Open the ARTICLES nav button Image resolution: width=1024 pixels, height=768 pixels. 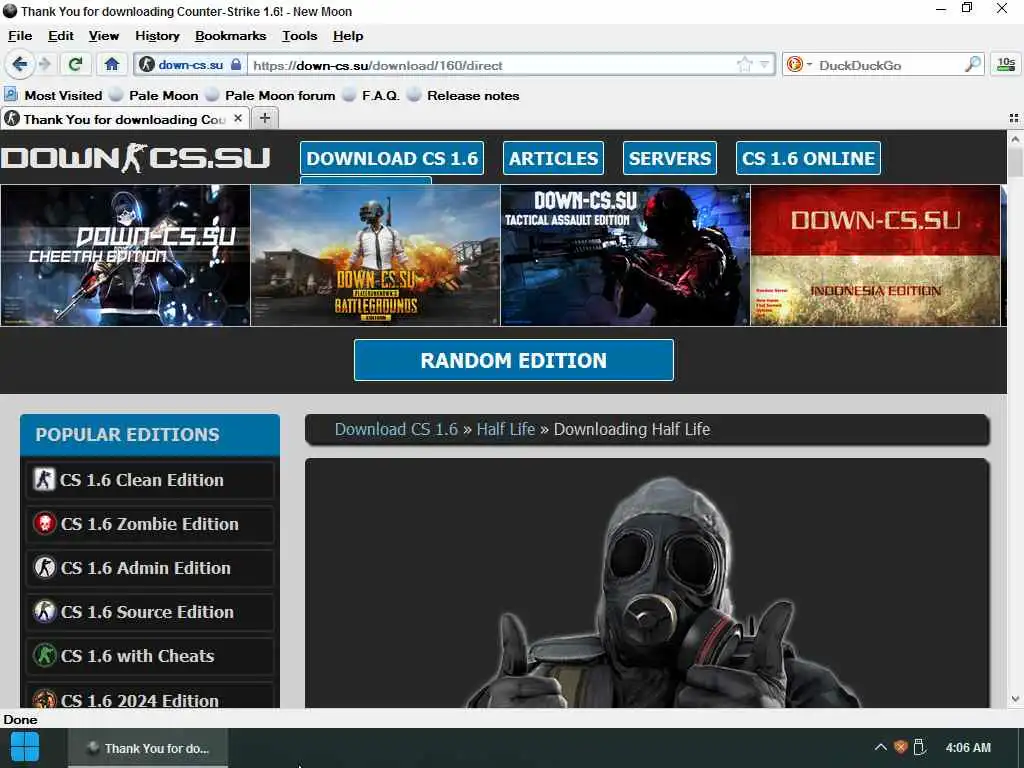click(x=553, y=158)
